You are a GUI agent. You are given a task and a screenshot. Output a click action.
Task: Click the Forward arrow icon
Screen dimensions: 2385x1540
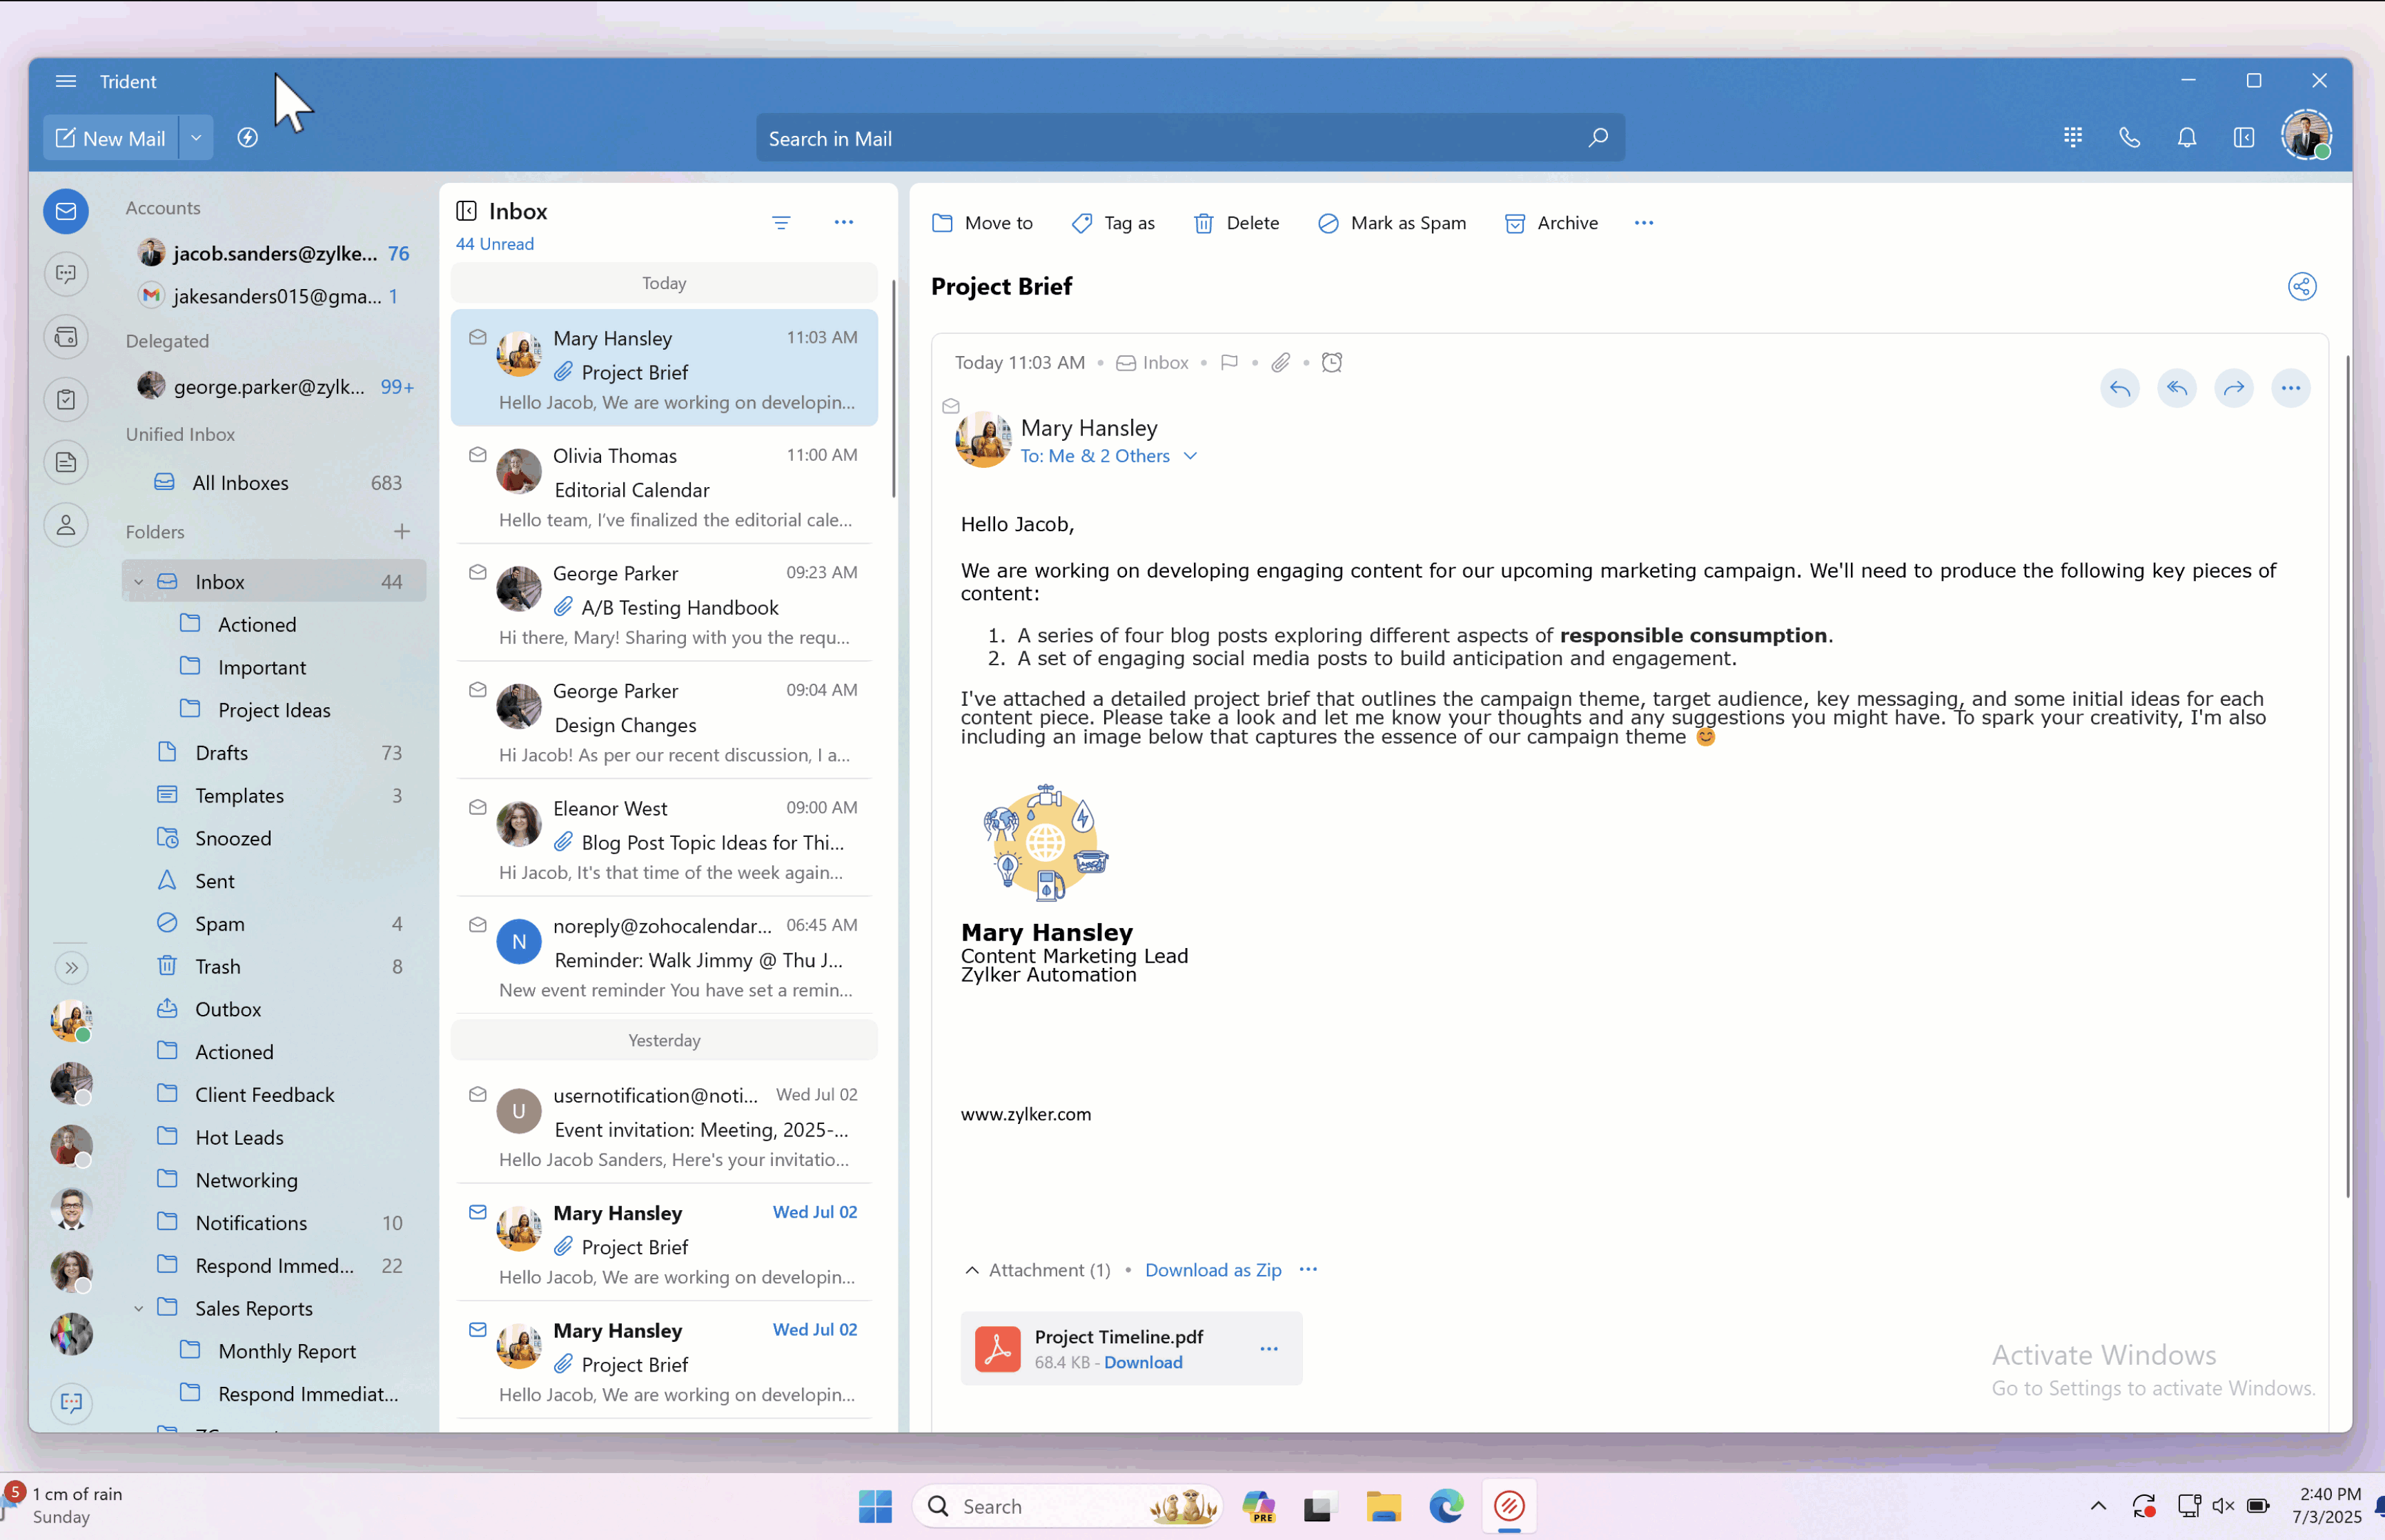pos(2233,388)
